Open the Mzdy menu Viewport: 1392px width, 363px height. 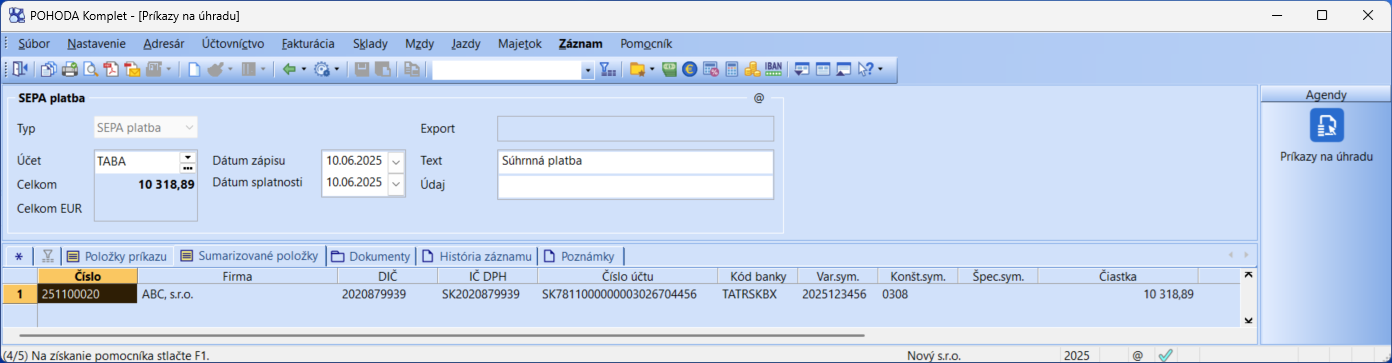click(x=420, y=44)
